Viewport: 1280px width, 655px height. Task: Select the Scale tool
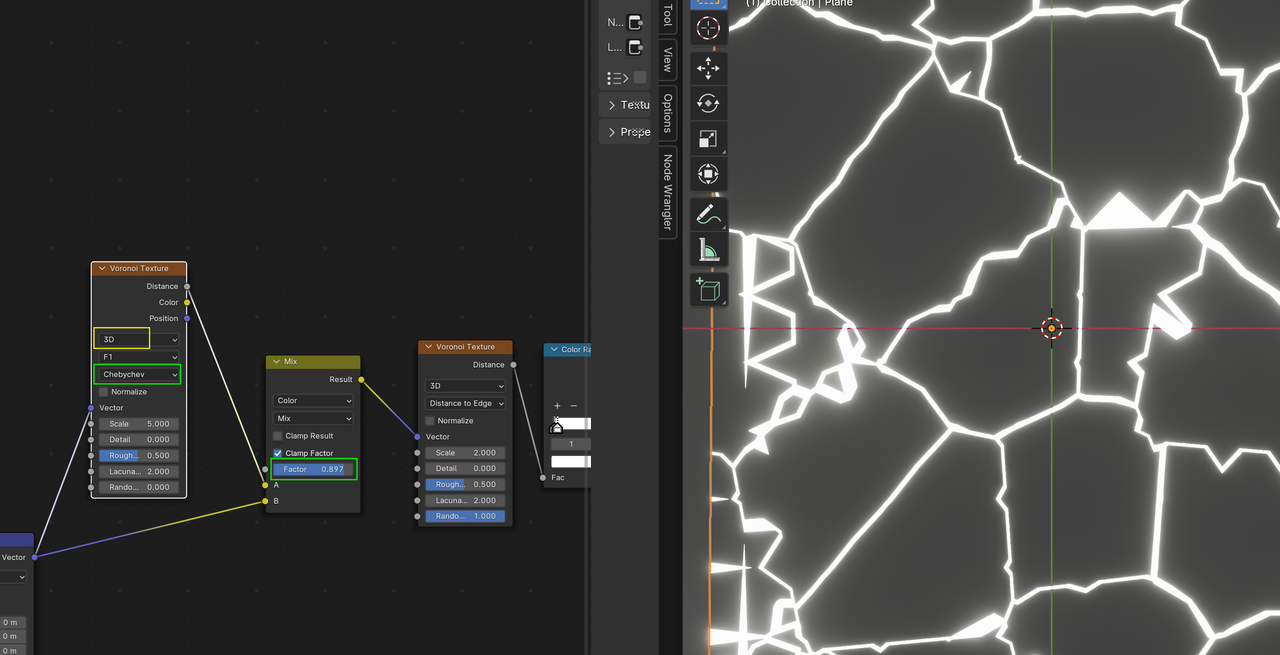click(708, 138)
